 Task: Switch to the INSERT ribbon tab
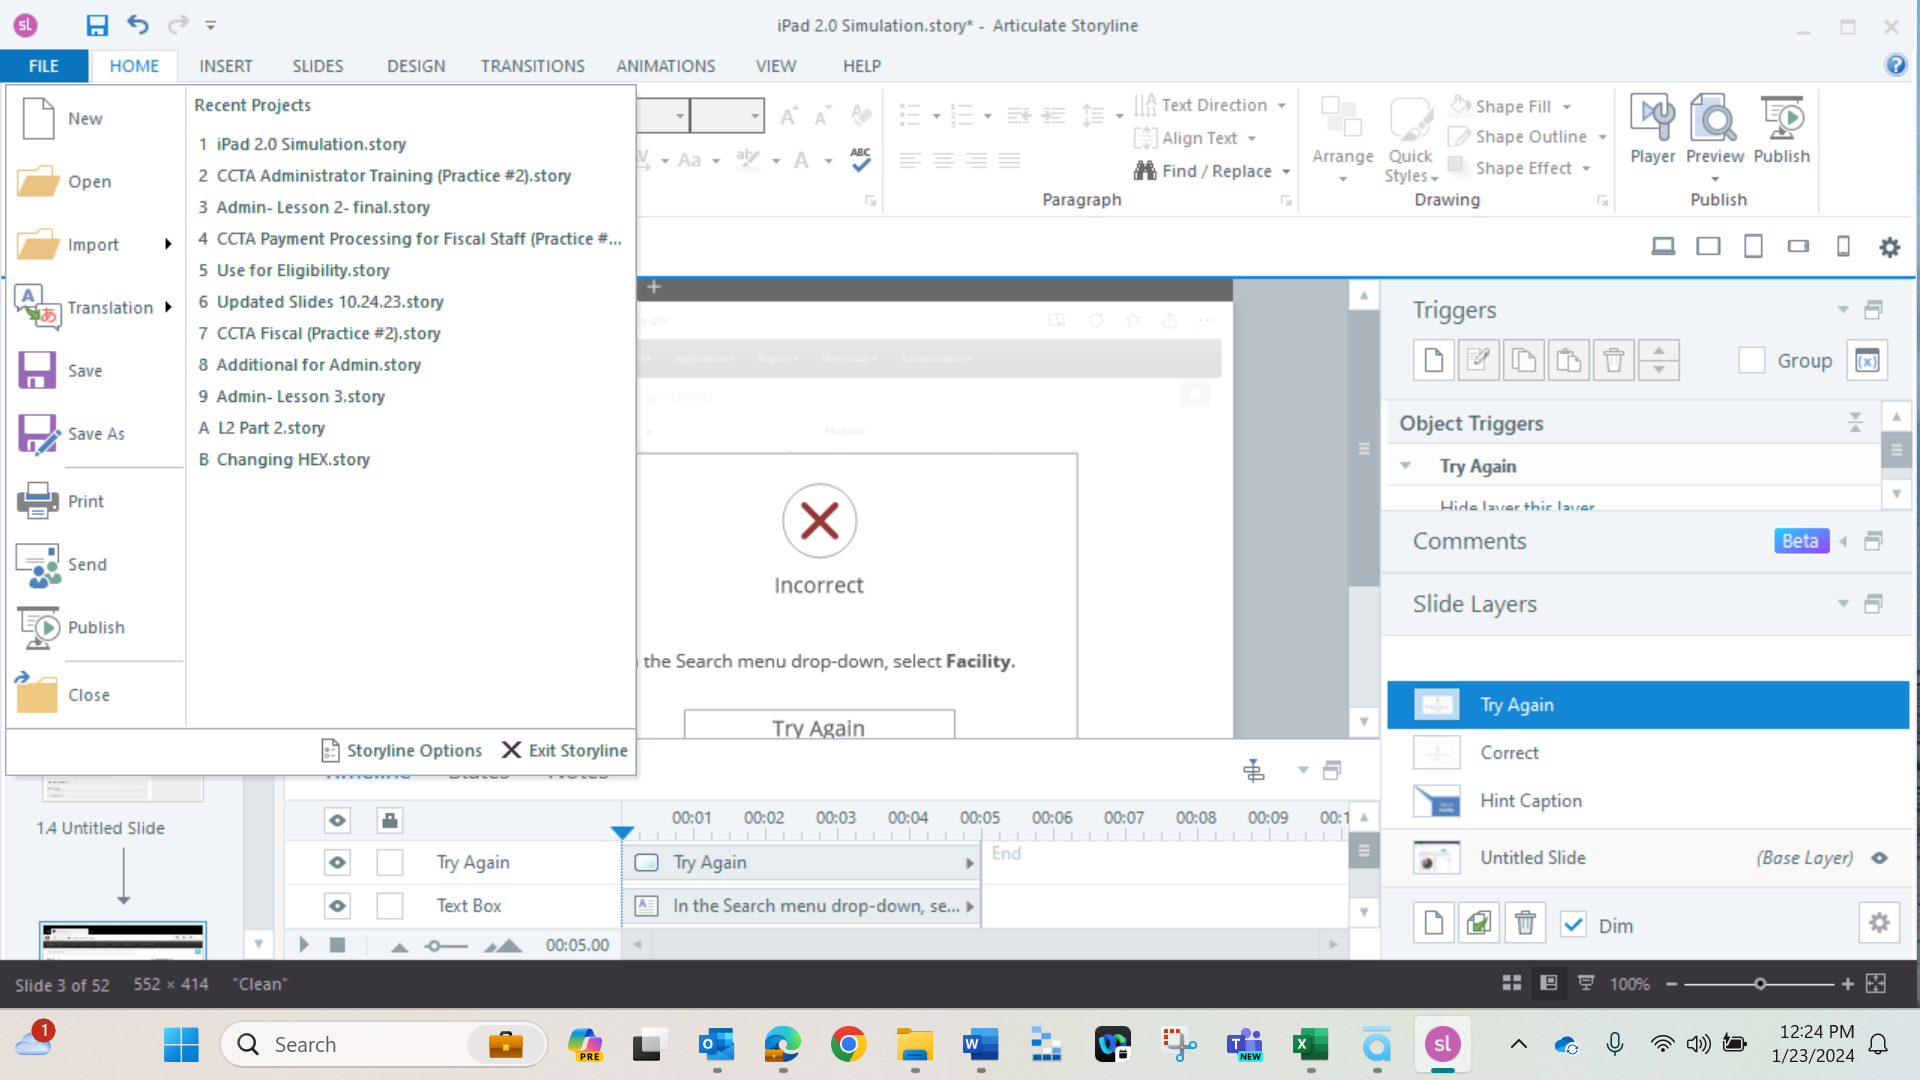coord(225,66)
